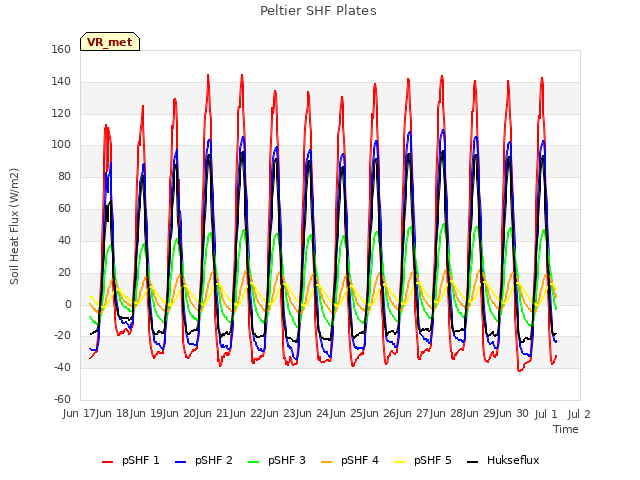Click the yellow pSHF 5 legend swatch
The image size is (640, 480).
tap(400, 462)
